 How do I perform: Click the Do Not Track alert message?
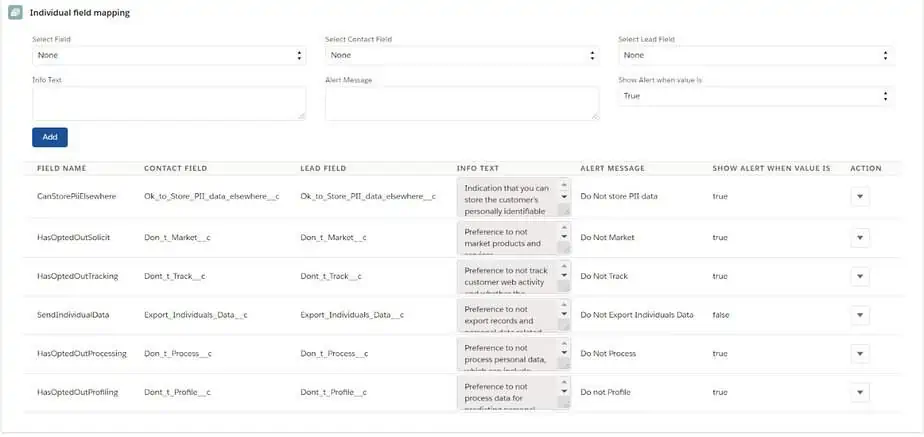604,276
